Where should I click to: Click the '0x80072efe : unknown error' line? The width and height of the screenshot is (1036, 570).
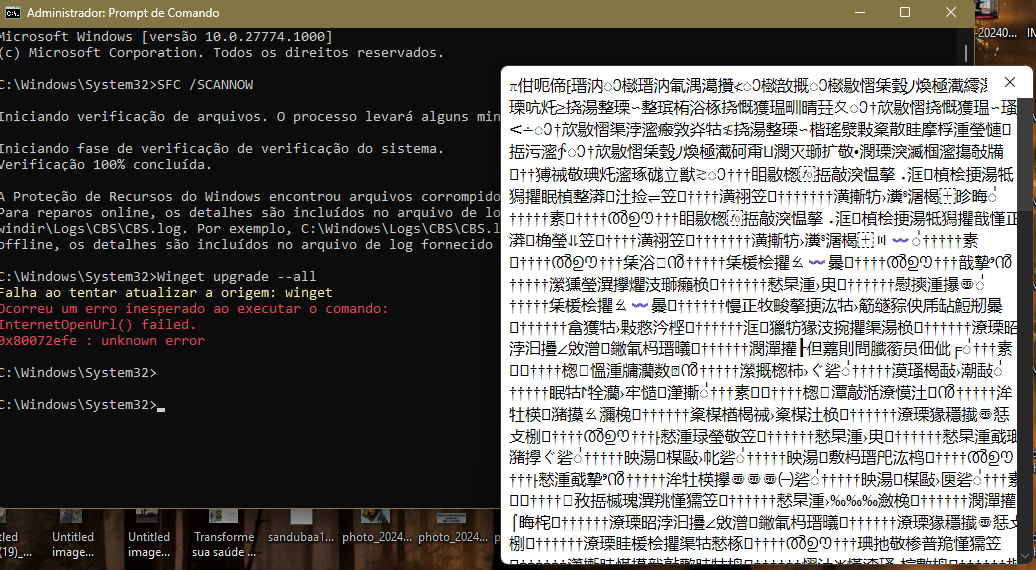point(102,340)
